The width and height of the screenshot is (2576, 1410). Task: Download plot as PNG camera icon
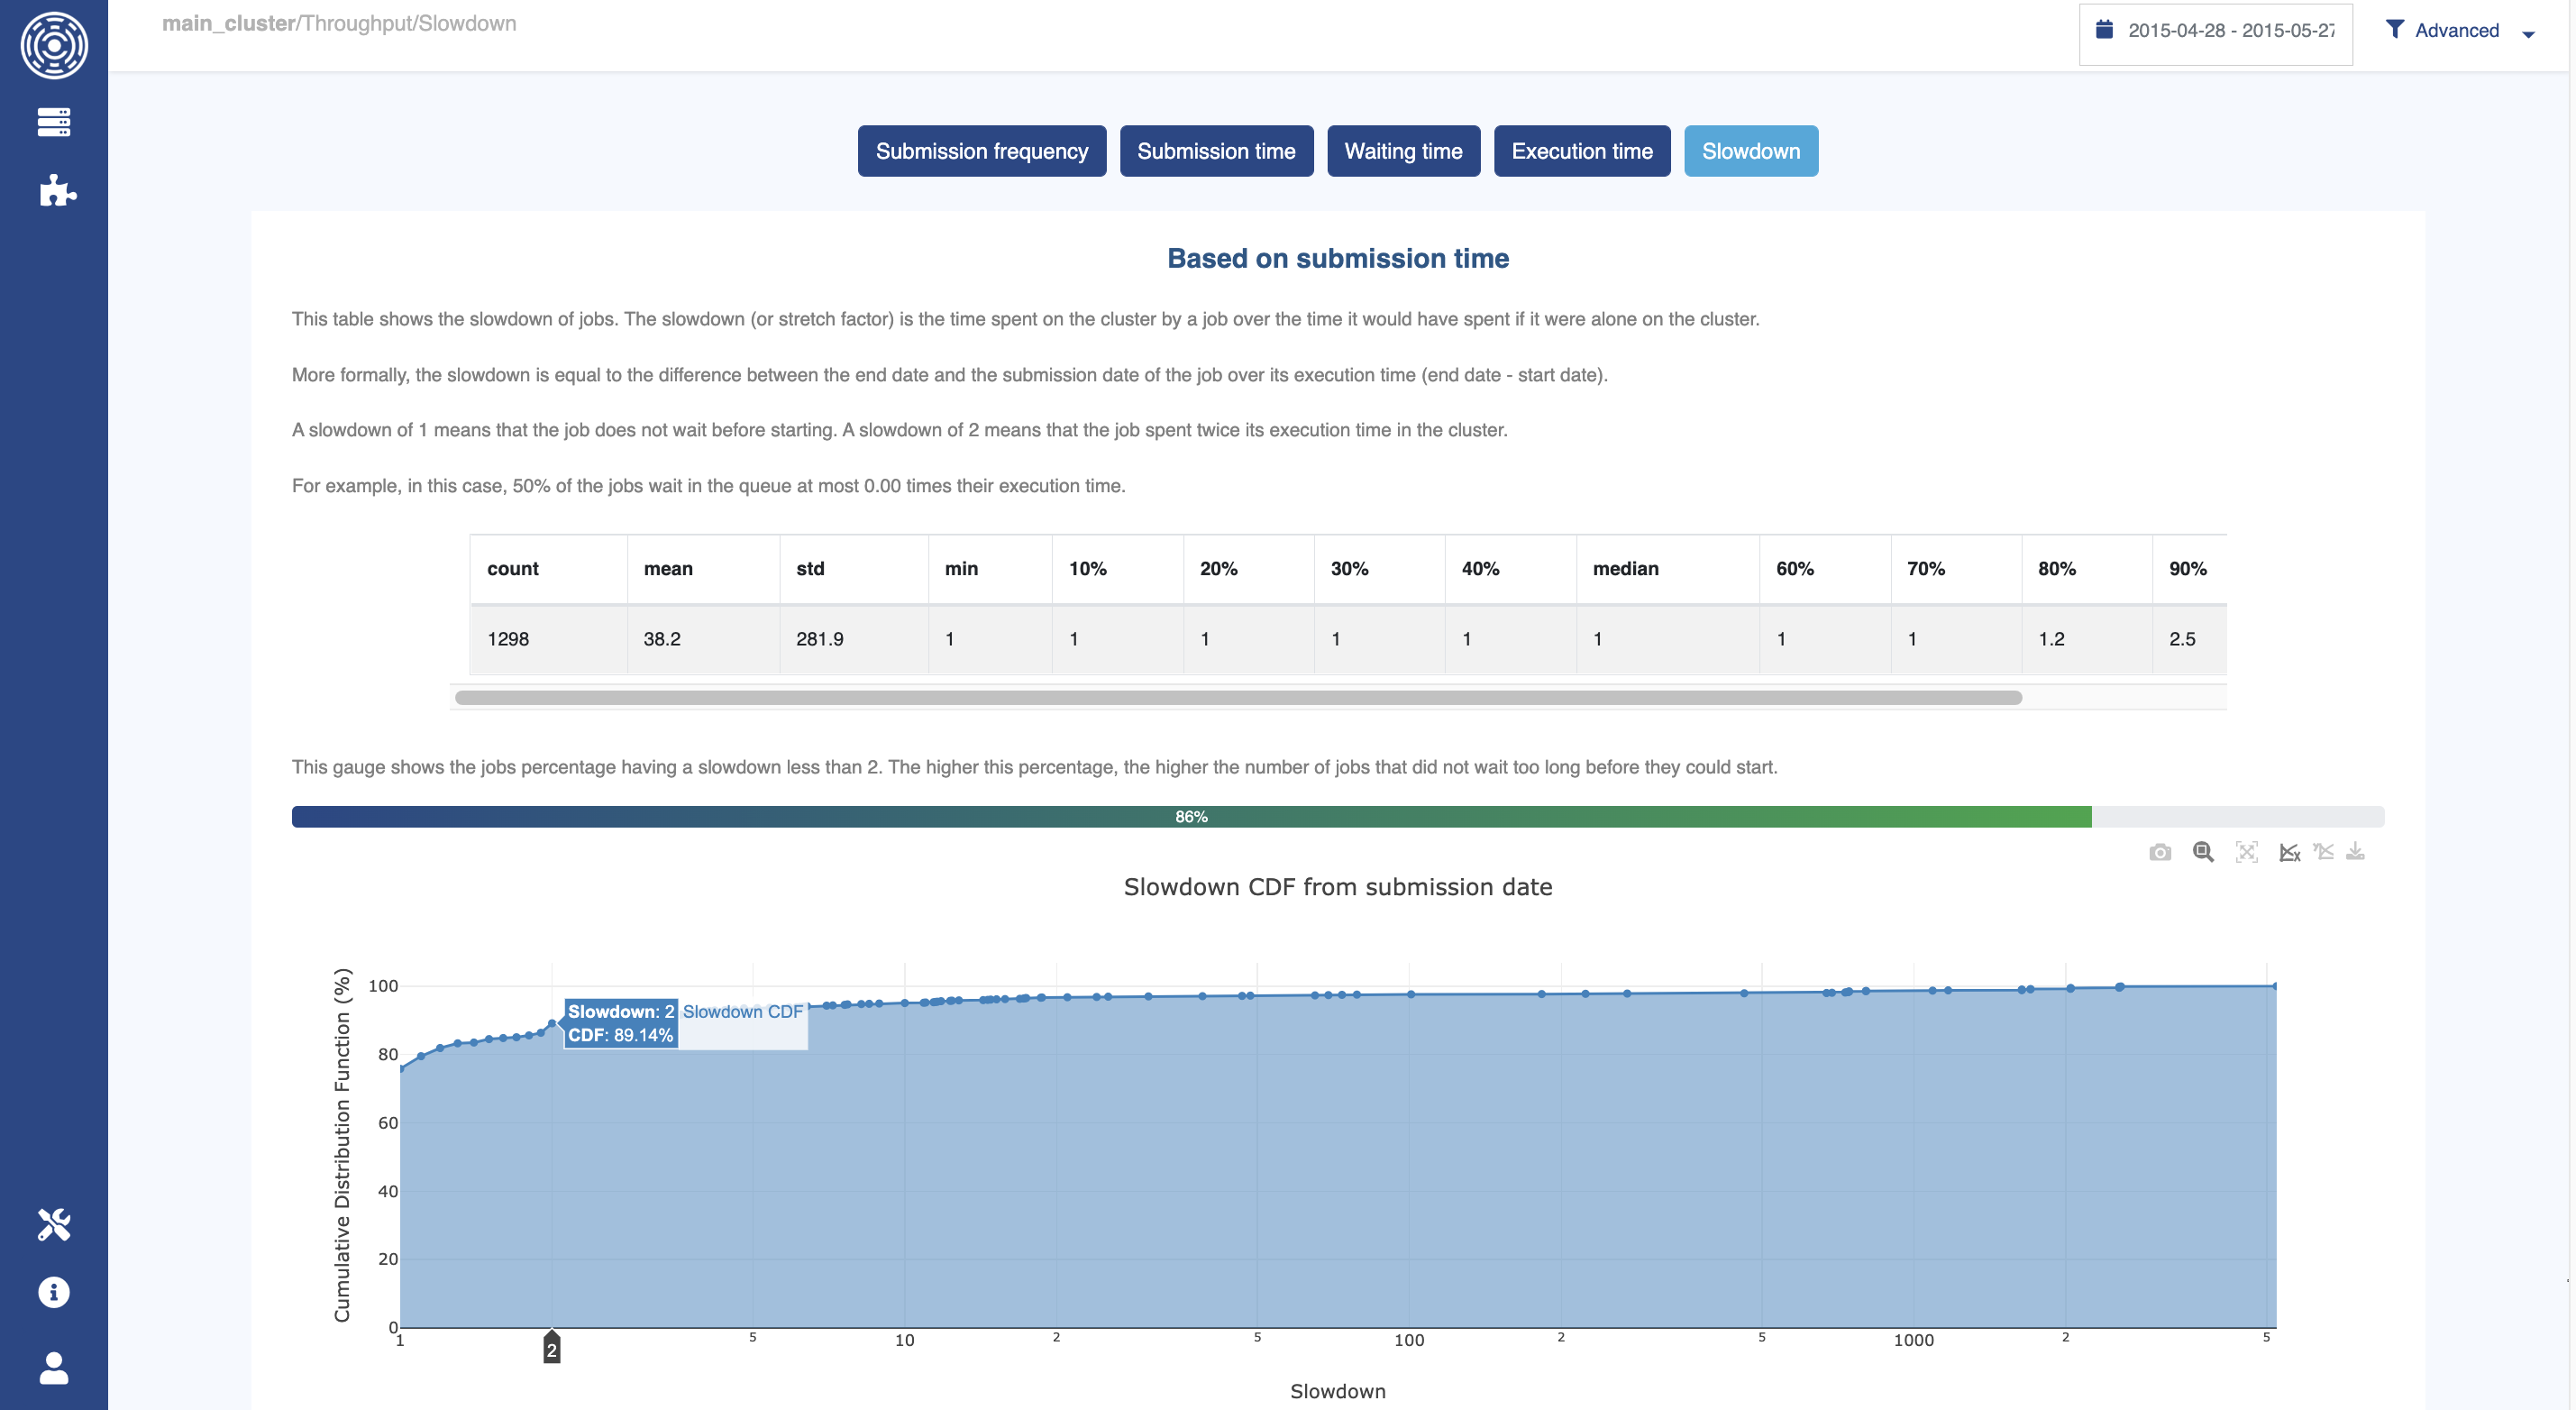(2160, 852)
